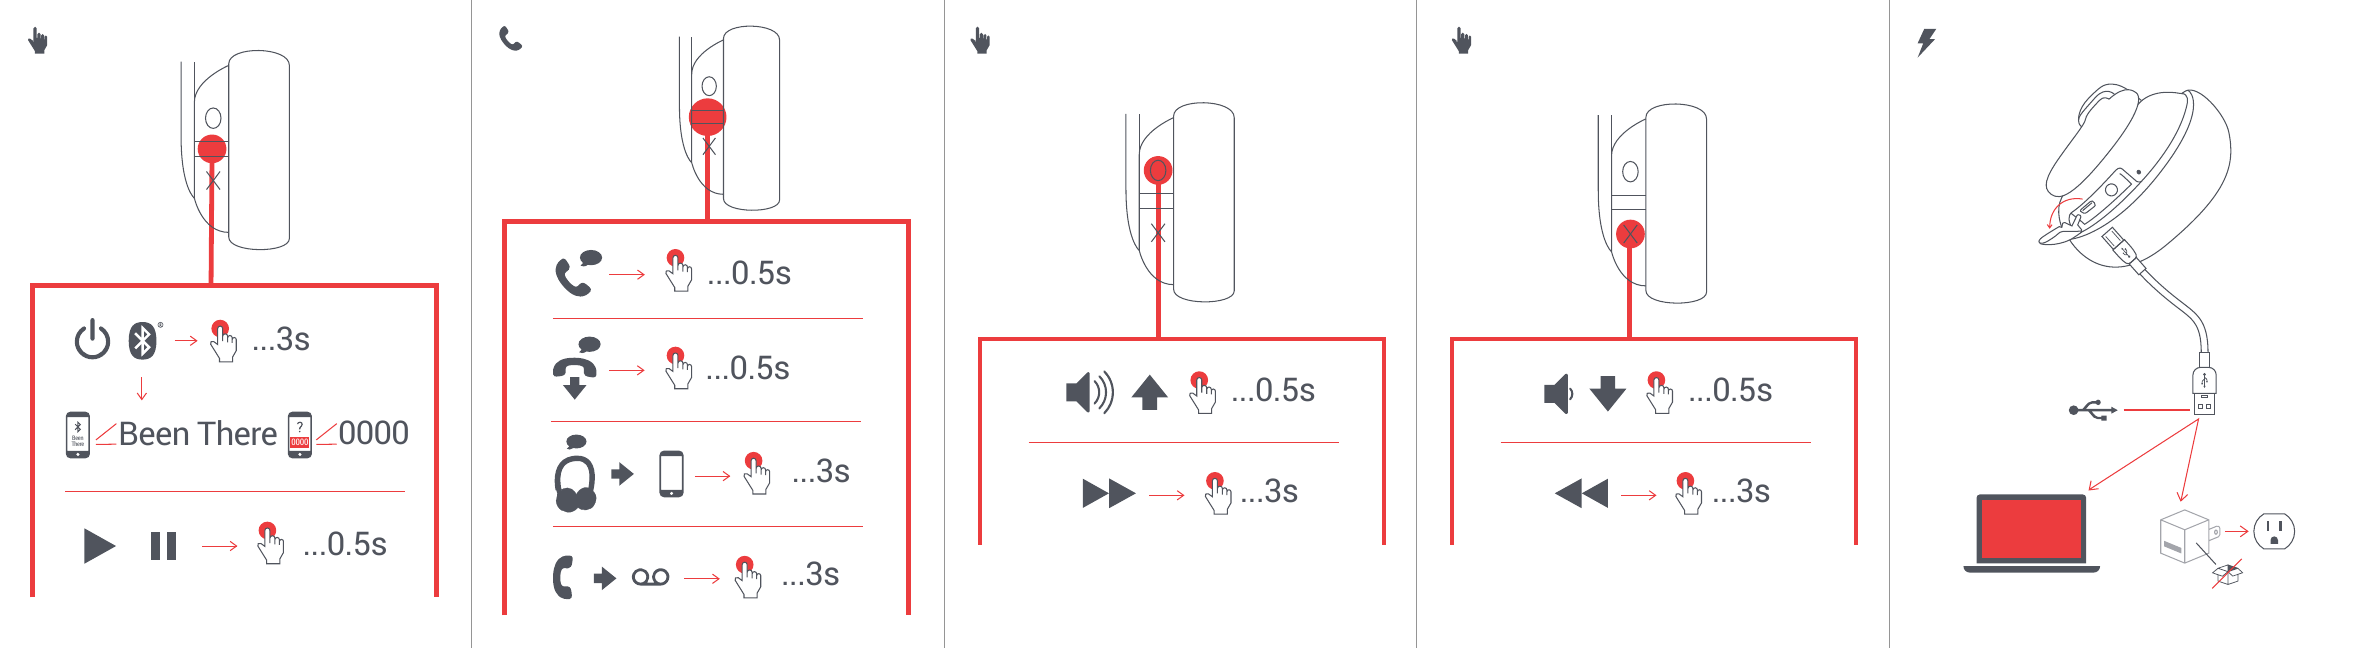Click the Been There device name text
Viewport: 2361px width, 648px height.
tap(198, 434)
